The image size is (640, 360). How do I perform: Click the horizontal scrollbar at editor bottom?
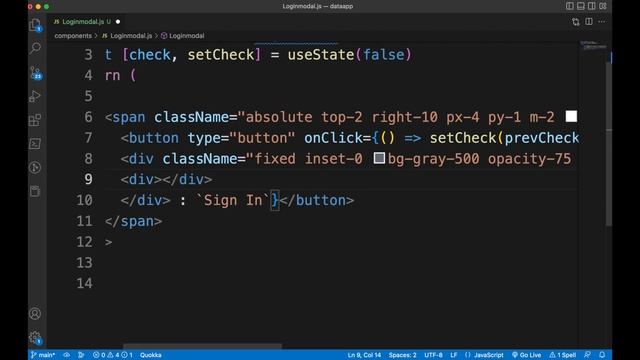[x=202, y=346]
